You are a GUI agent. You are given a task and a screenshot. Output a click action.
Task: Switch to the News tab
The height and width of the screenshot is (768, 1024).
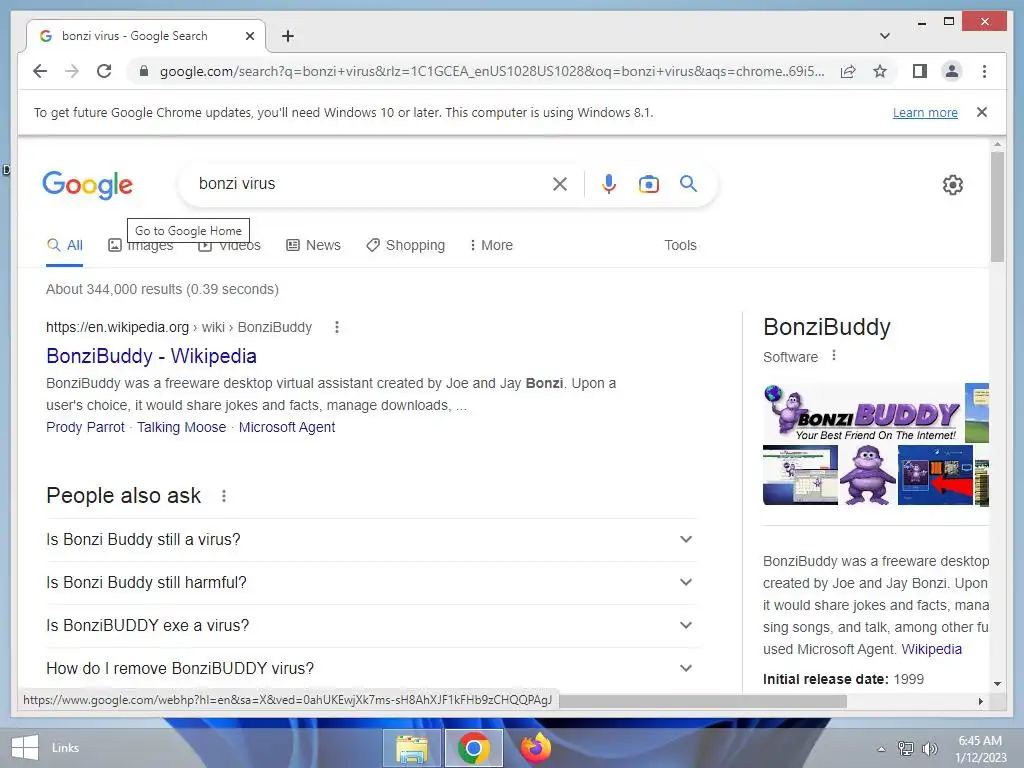(x=313, y=246)
